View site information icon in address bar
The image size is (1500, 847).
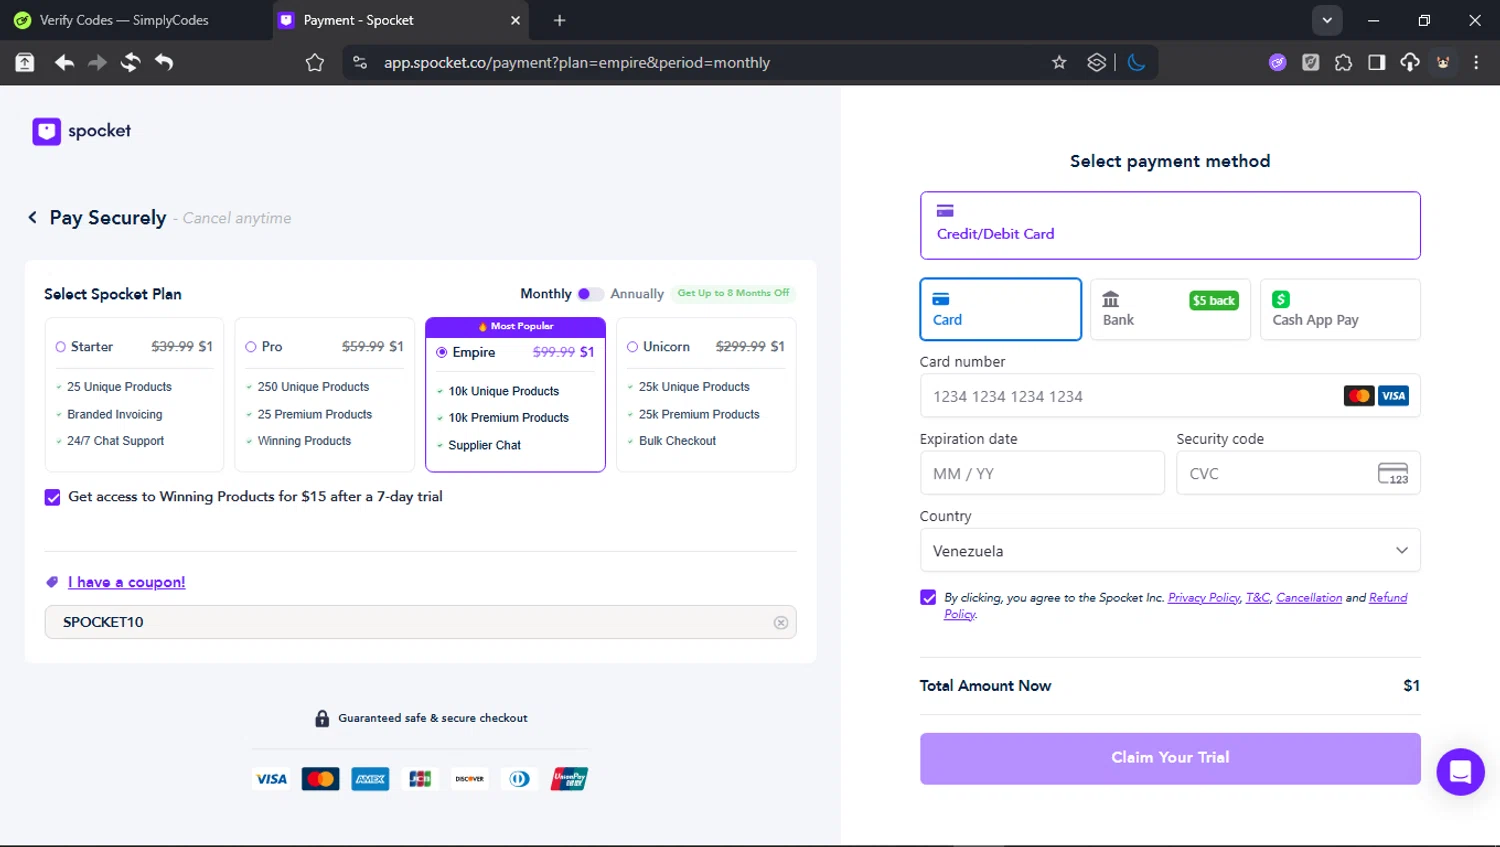[x=359, y=62]
